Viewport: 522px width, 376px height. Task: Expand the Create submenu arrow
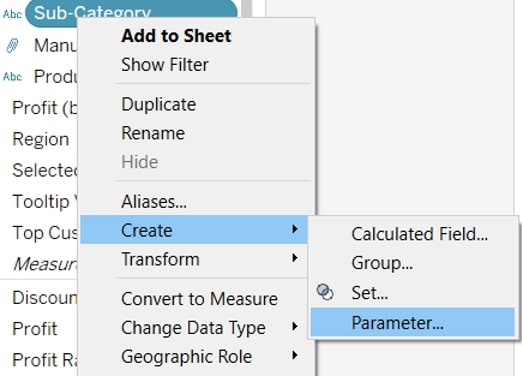pyautogui.click(x=295, y=229)
